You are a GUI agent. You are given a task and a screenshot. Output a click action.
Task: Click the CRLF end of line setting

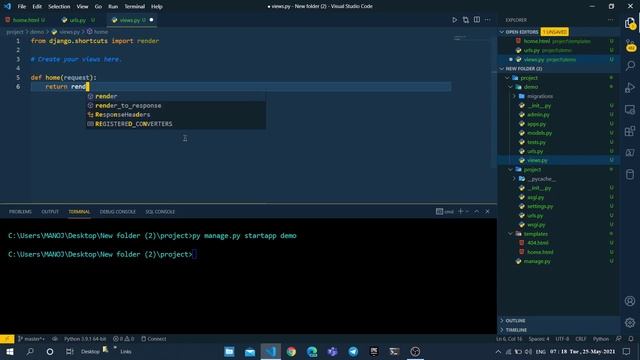(580, 339)
